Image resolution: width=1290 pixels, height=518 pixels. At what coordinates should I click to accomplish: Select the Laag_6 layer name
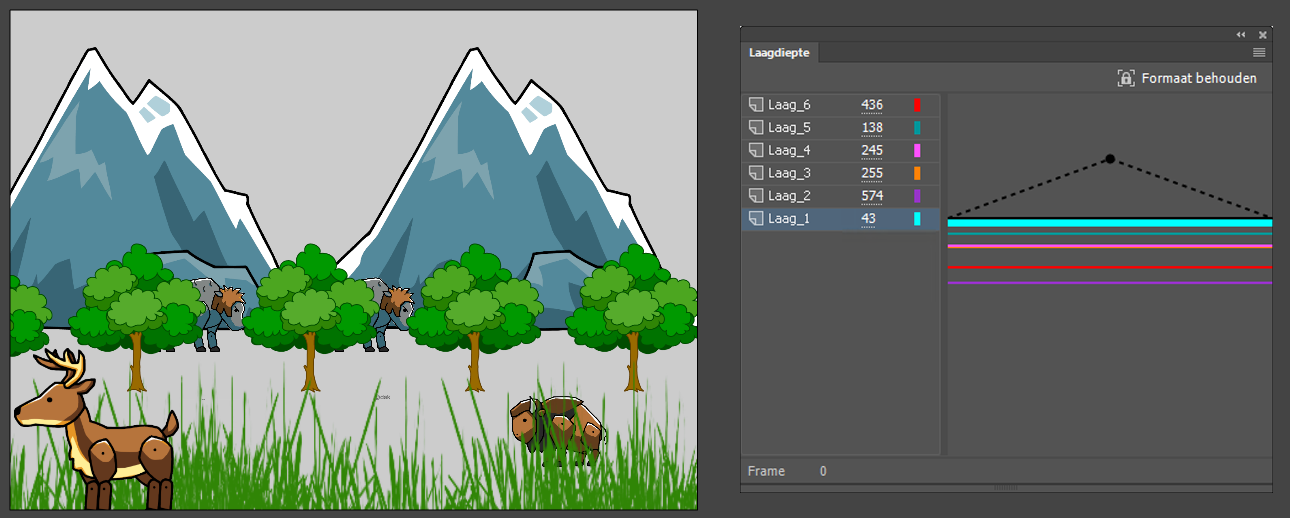(789, 104)
